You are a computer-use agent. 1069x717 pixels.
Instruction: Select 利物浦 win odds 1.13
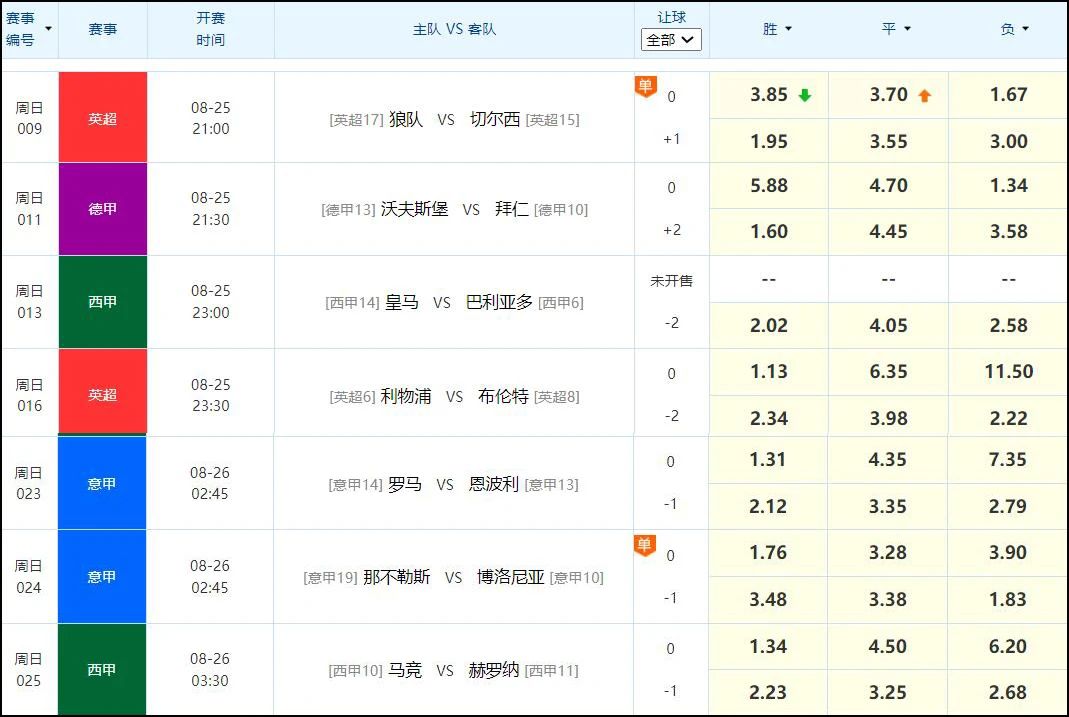(769, 371)
